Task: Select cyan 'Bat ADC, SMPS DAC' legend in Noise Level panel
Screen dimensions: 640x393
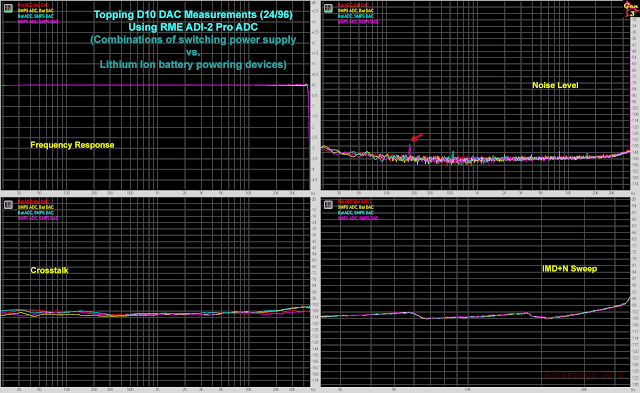Action: pyautogui.click(x=356, y=16)
